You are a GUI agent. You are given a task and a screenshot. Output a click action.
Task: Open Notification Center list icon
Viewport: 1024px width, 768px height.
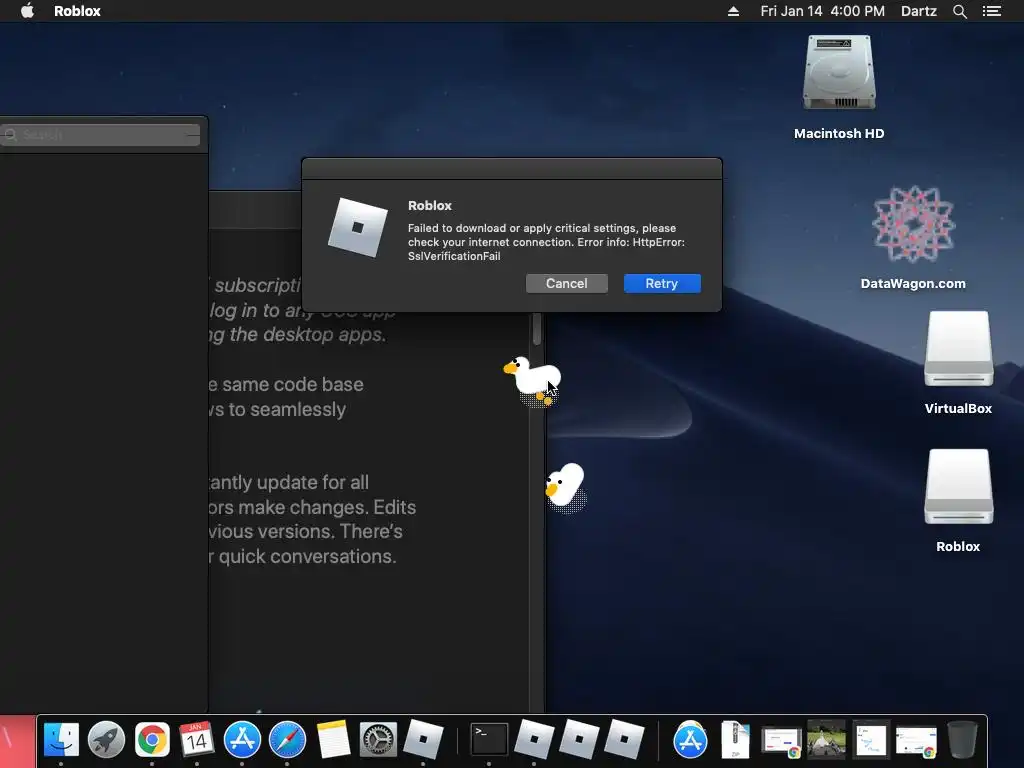pos(991,11)
